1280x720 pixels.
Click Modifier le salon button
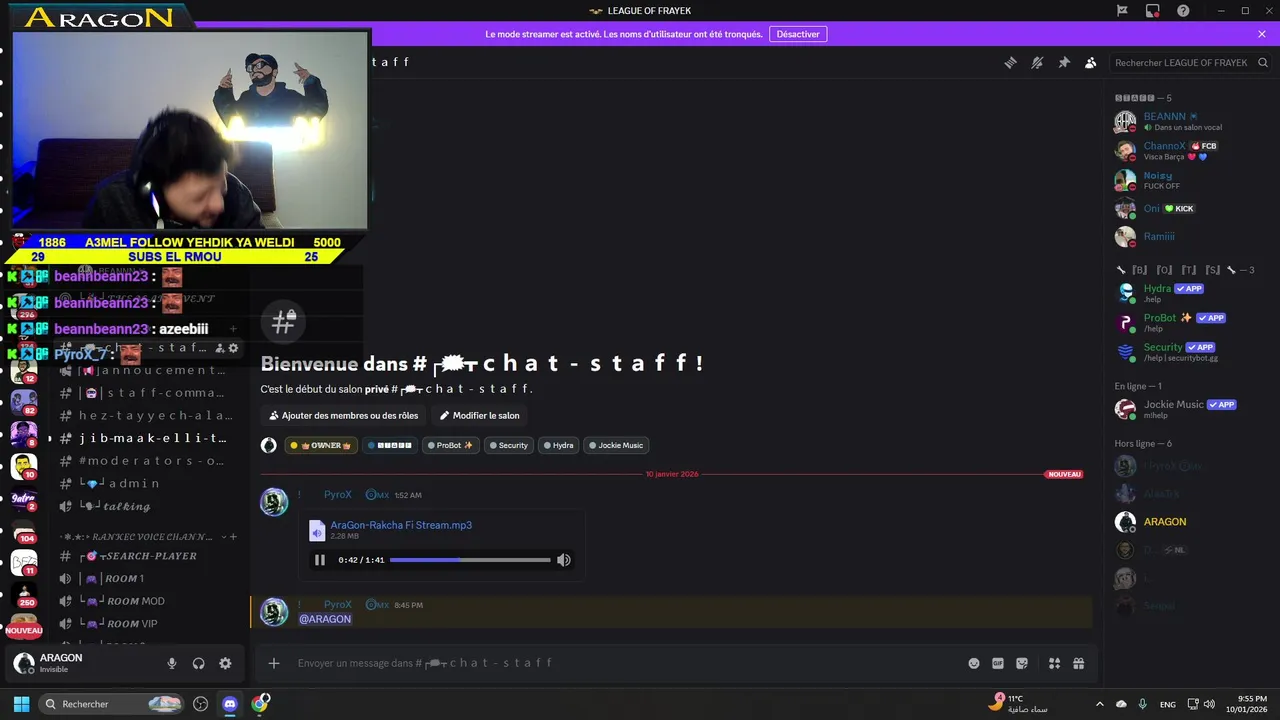tap(479, 415)
